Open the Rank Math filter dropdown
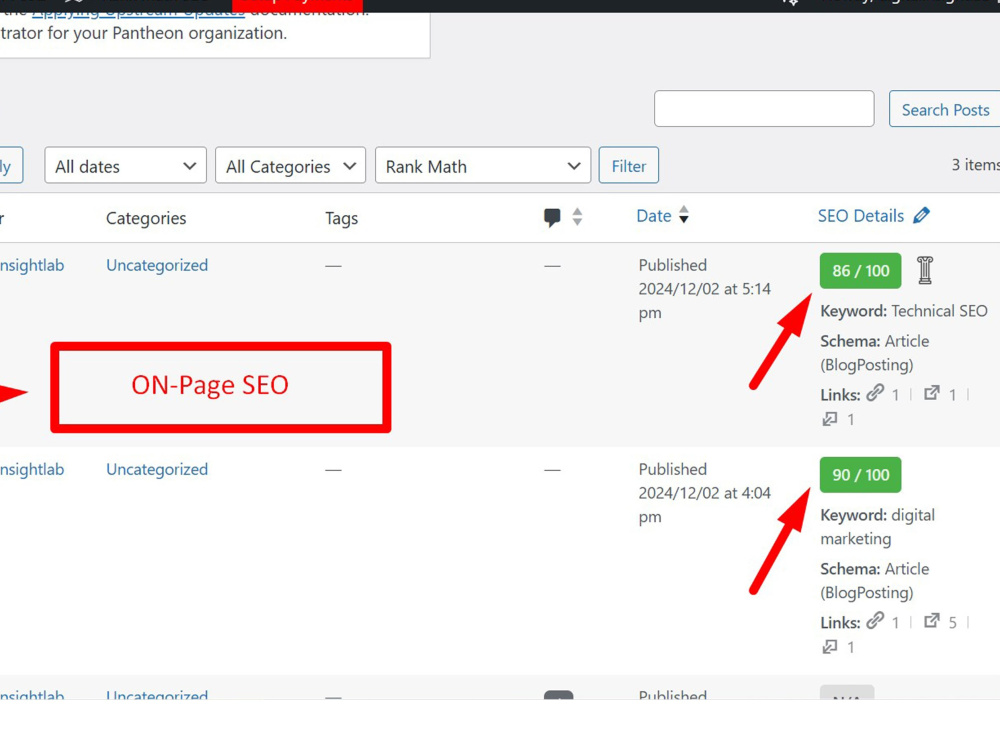 point(483,166)
